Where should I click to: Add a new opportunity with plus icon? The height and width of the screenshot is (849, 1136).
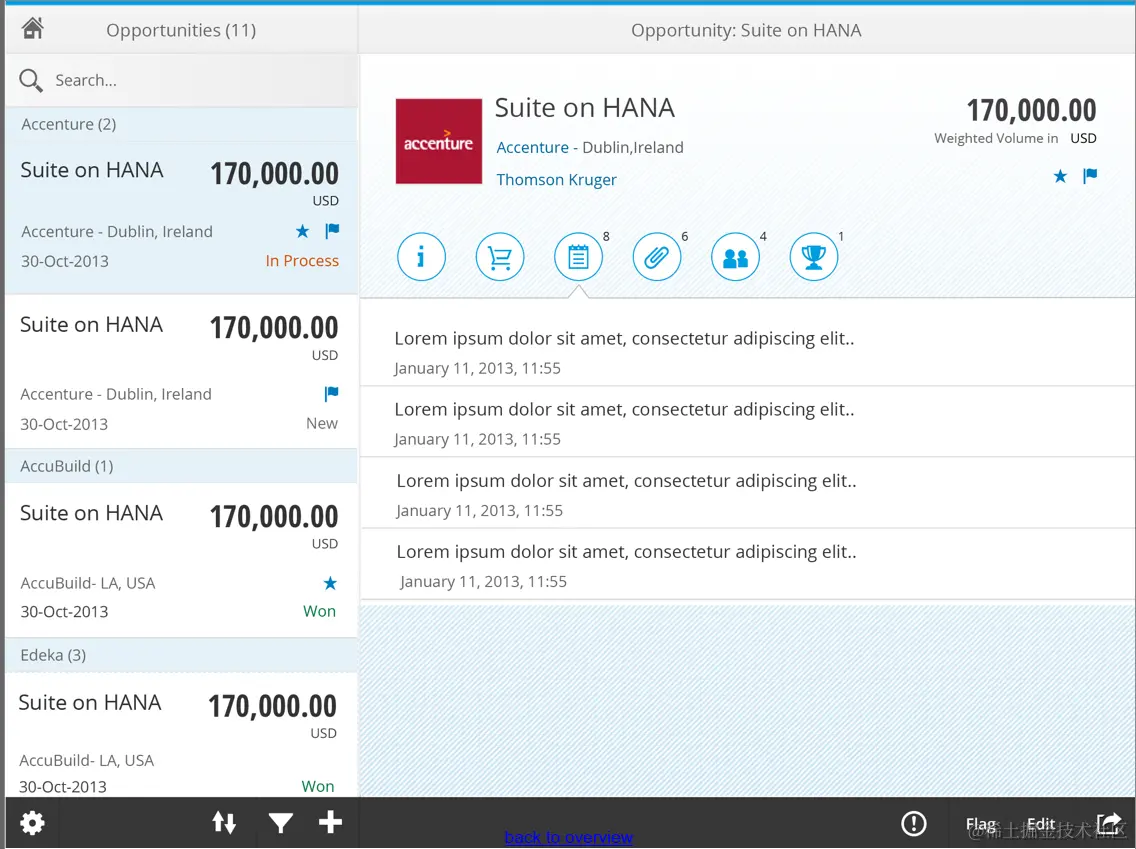330,822
